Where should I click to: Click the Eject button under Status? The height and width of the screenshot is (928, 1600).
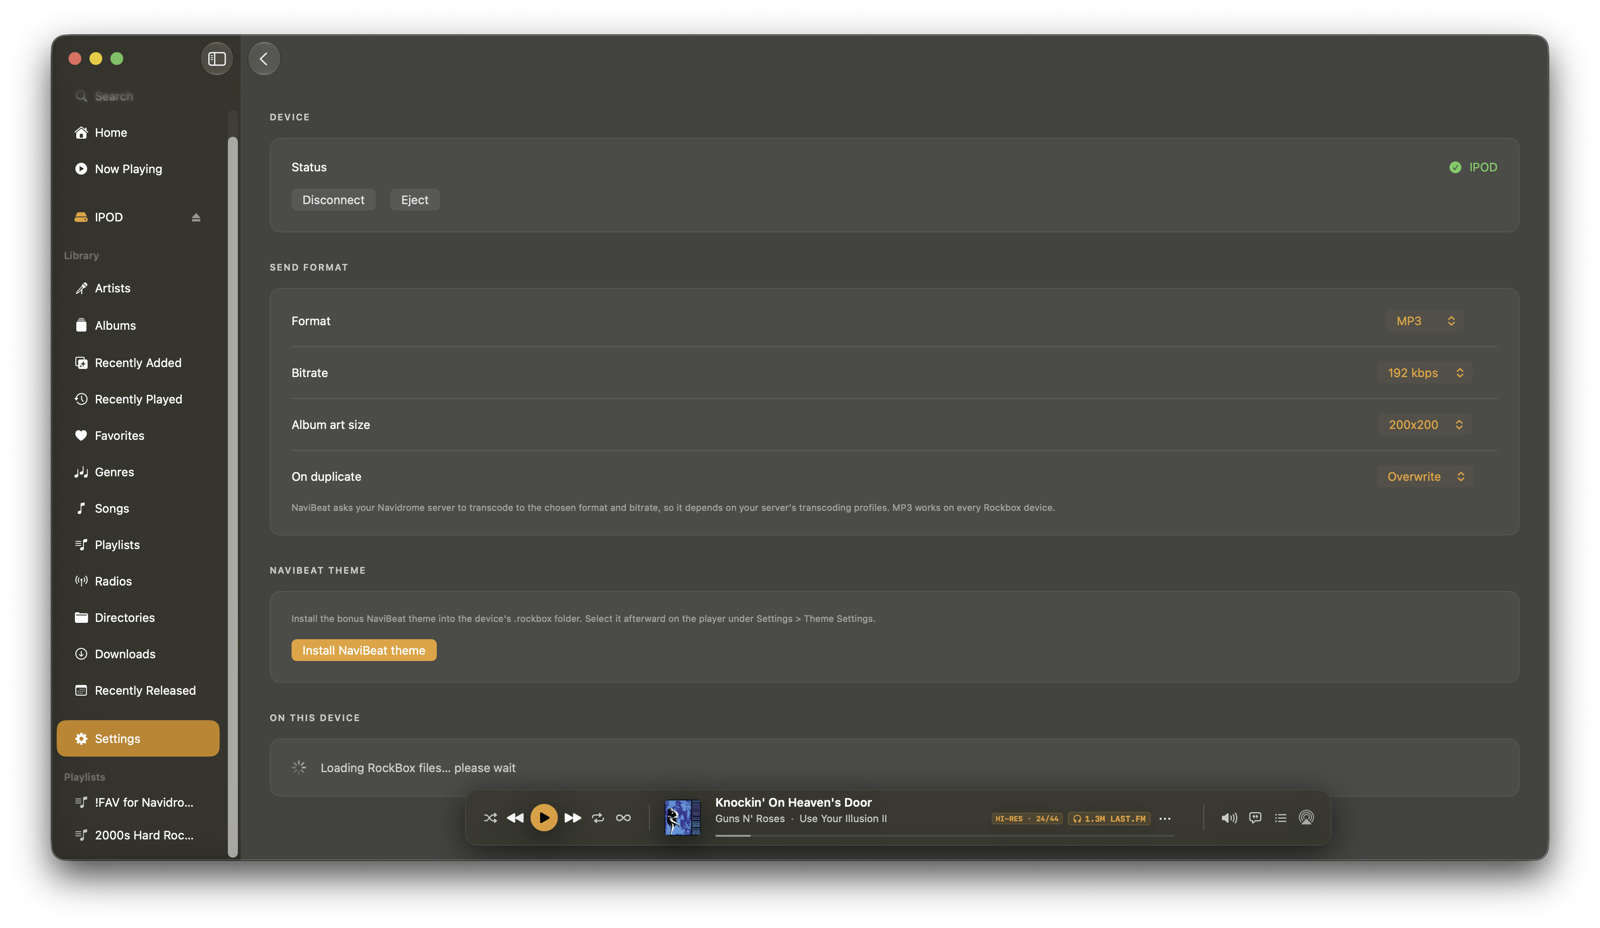414,200
